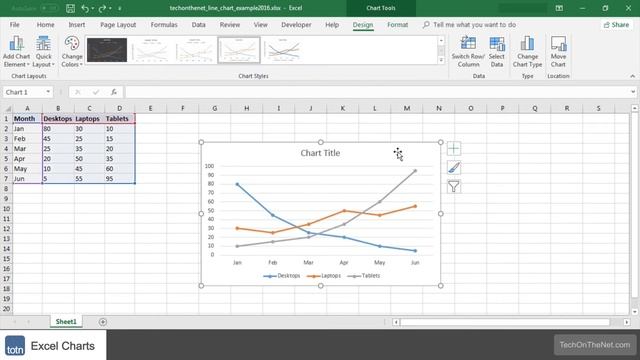Expand the formula bar
The height and width of the screenshot is (360, 640).
633,92
